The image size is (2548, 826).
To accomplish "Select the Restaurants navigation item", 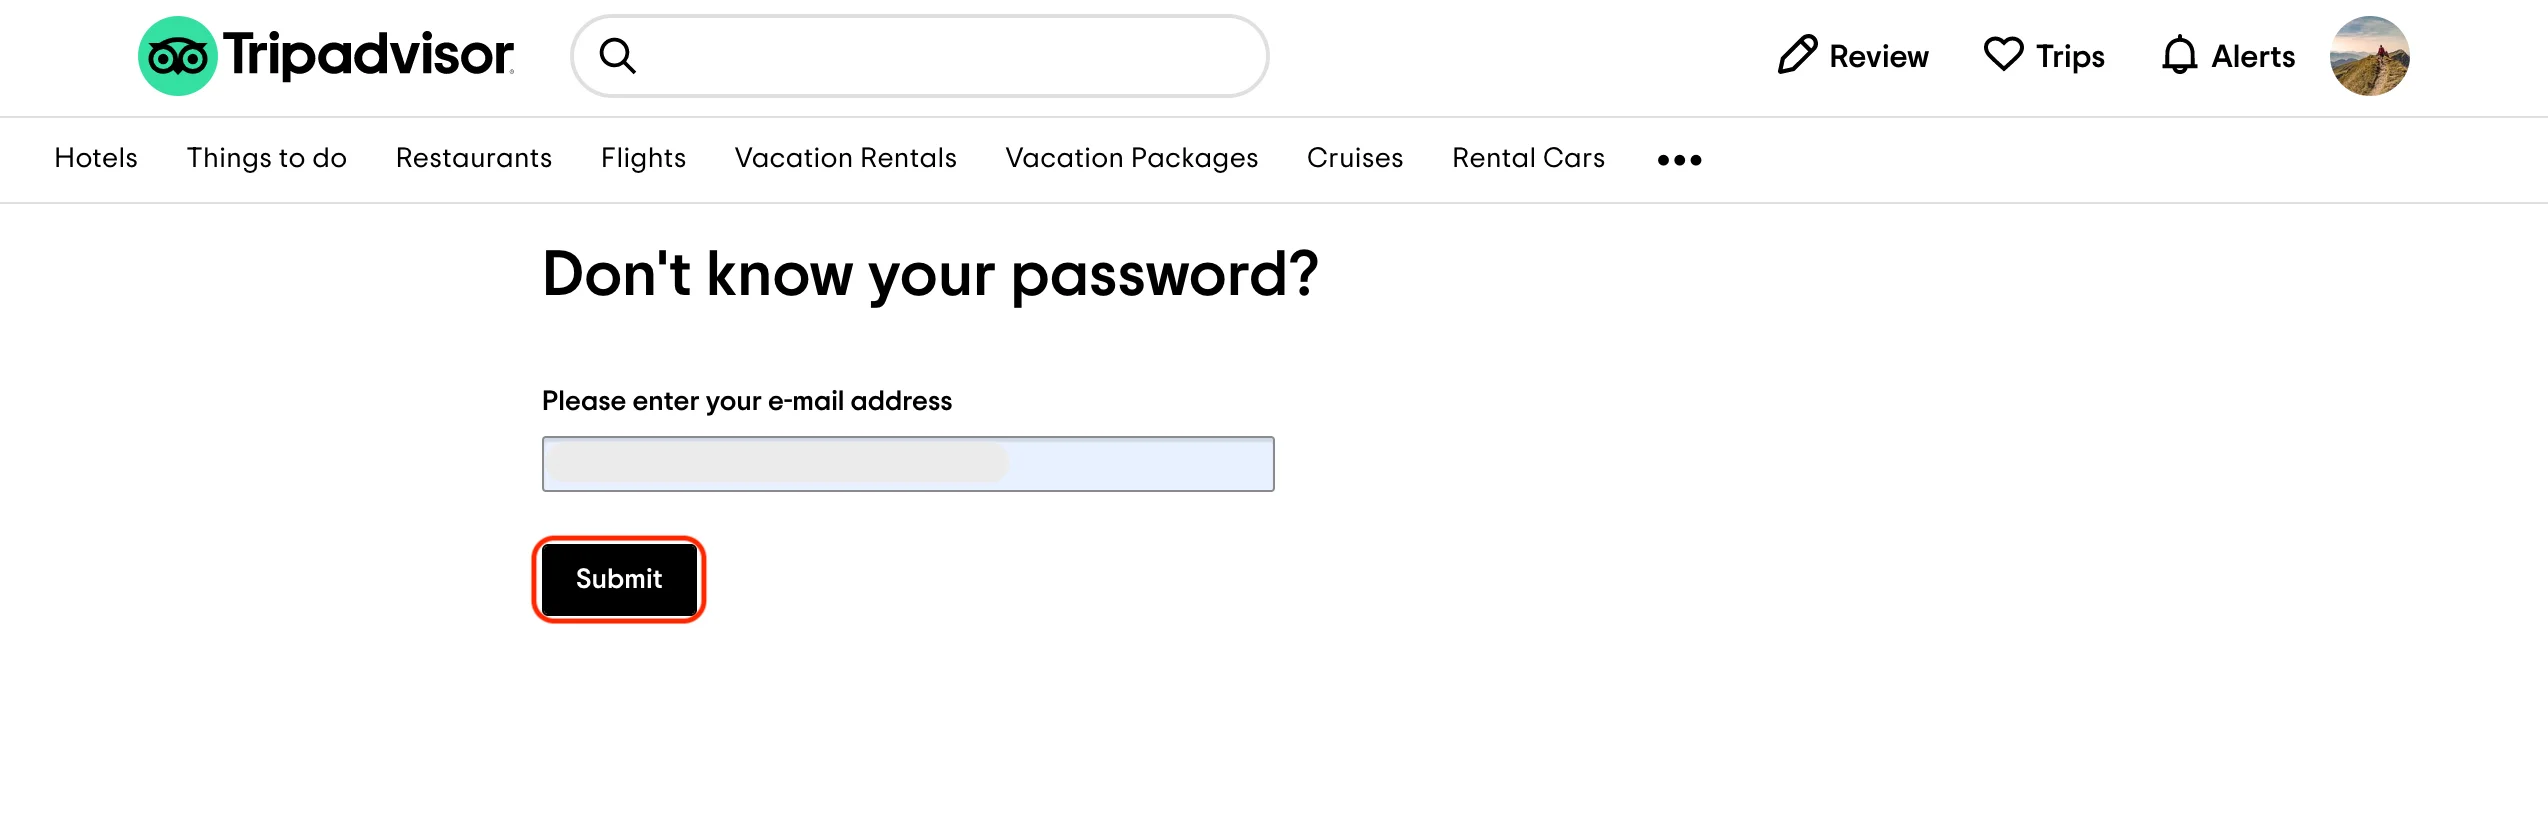I will [x=474, y=158].
